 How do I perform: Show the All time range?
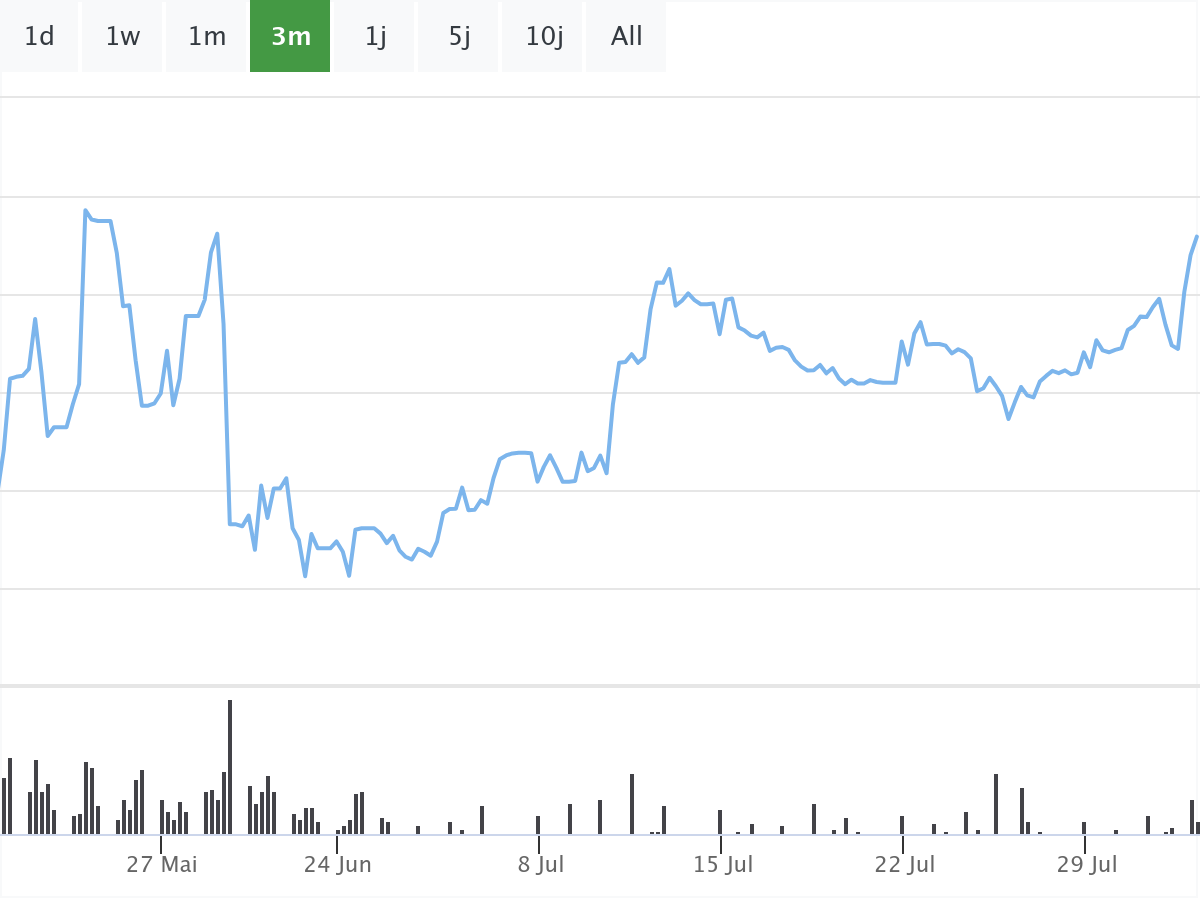tap(627, 37)
